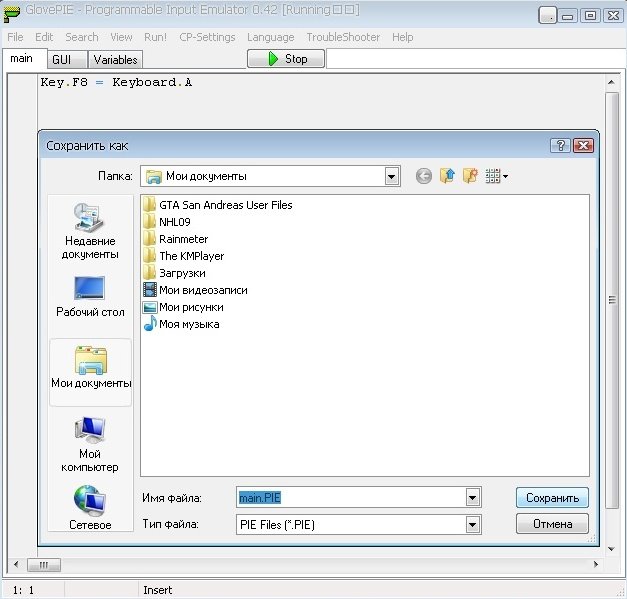Select Мои видеозаписи folder

(x=195, y=290)
